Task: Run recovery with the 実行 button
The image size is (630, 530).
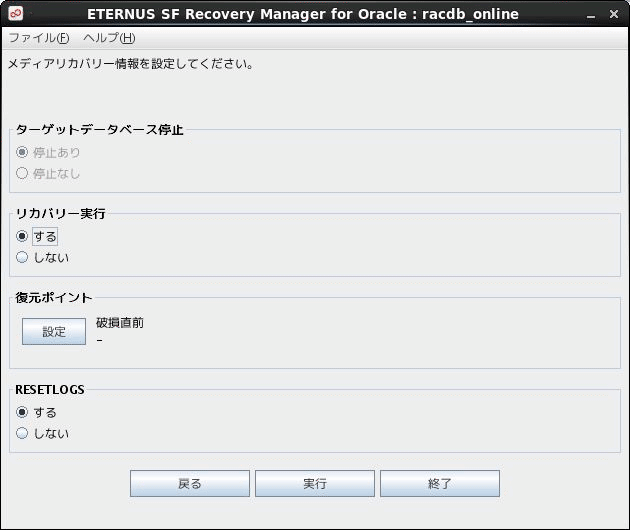Action: pos(315,484)
